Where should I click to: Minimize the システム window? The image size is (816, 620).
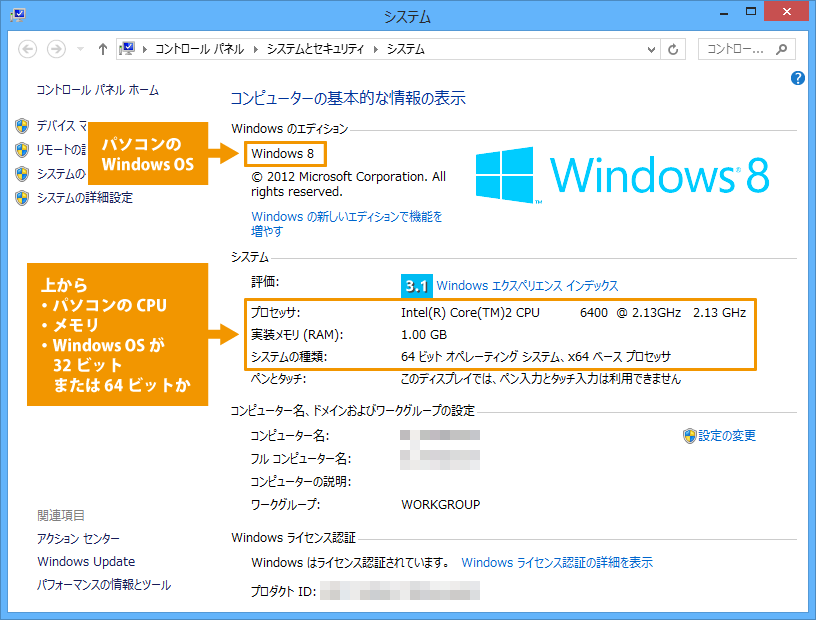724,12
